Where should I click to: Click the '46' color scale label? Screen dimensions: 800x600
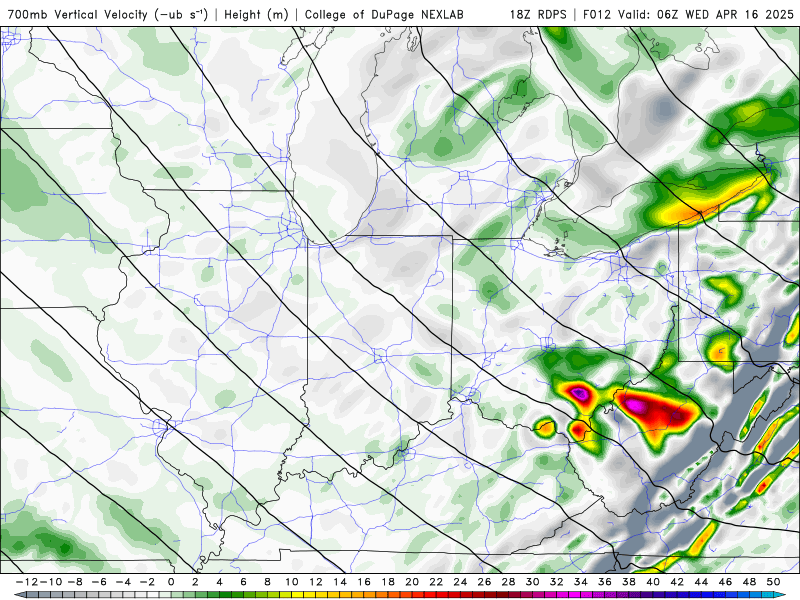point(726,582)
